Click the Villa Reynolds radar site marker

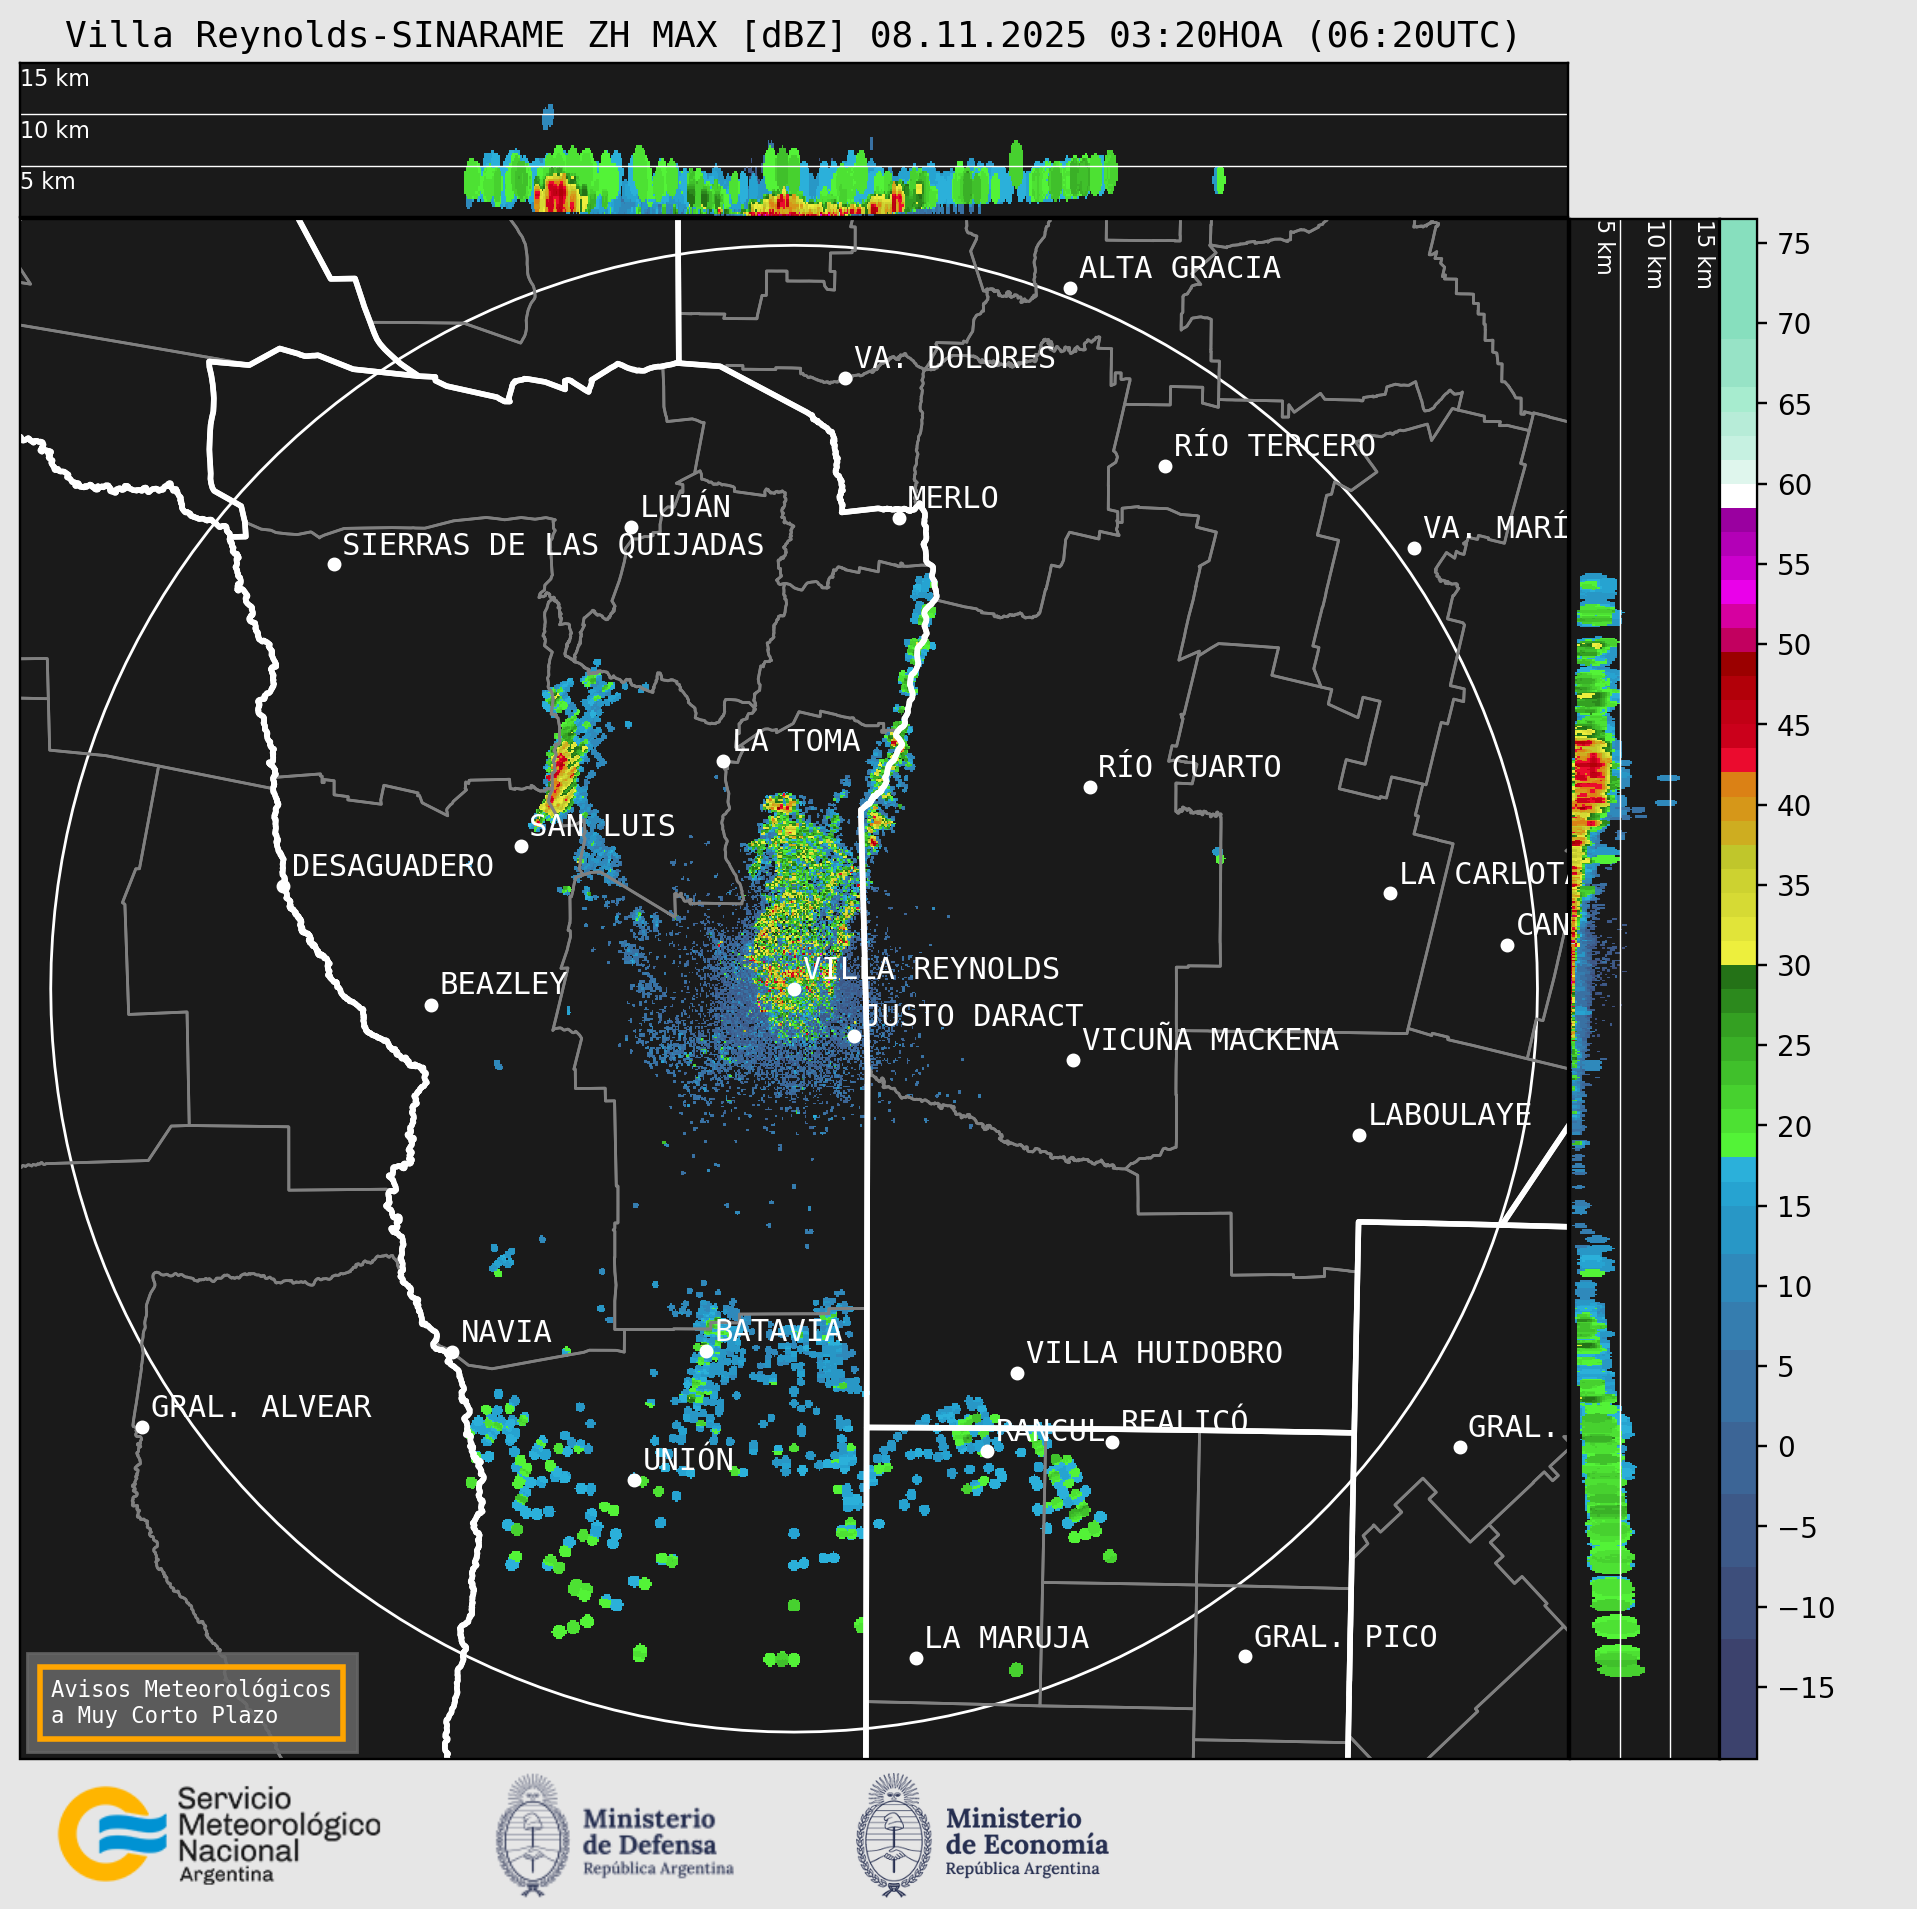click(x=794, y=989)
